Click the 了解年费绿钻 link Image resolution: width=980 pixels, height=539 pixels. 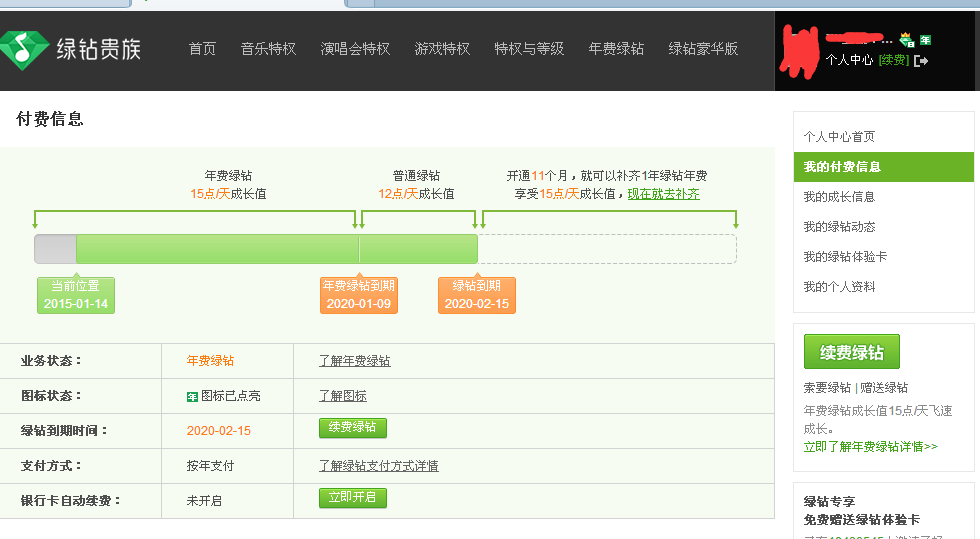[x=354, y=361]
